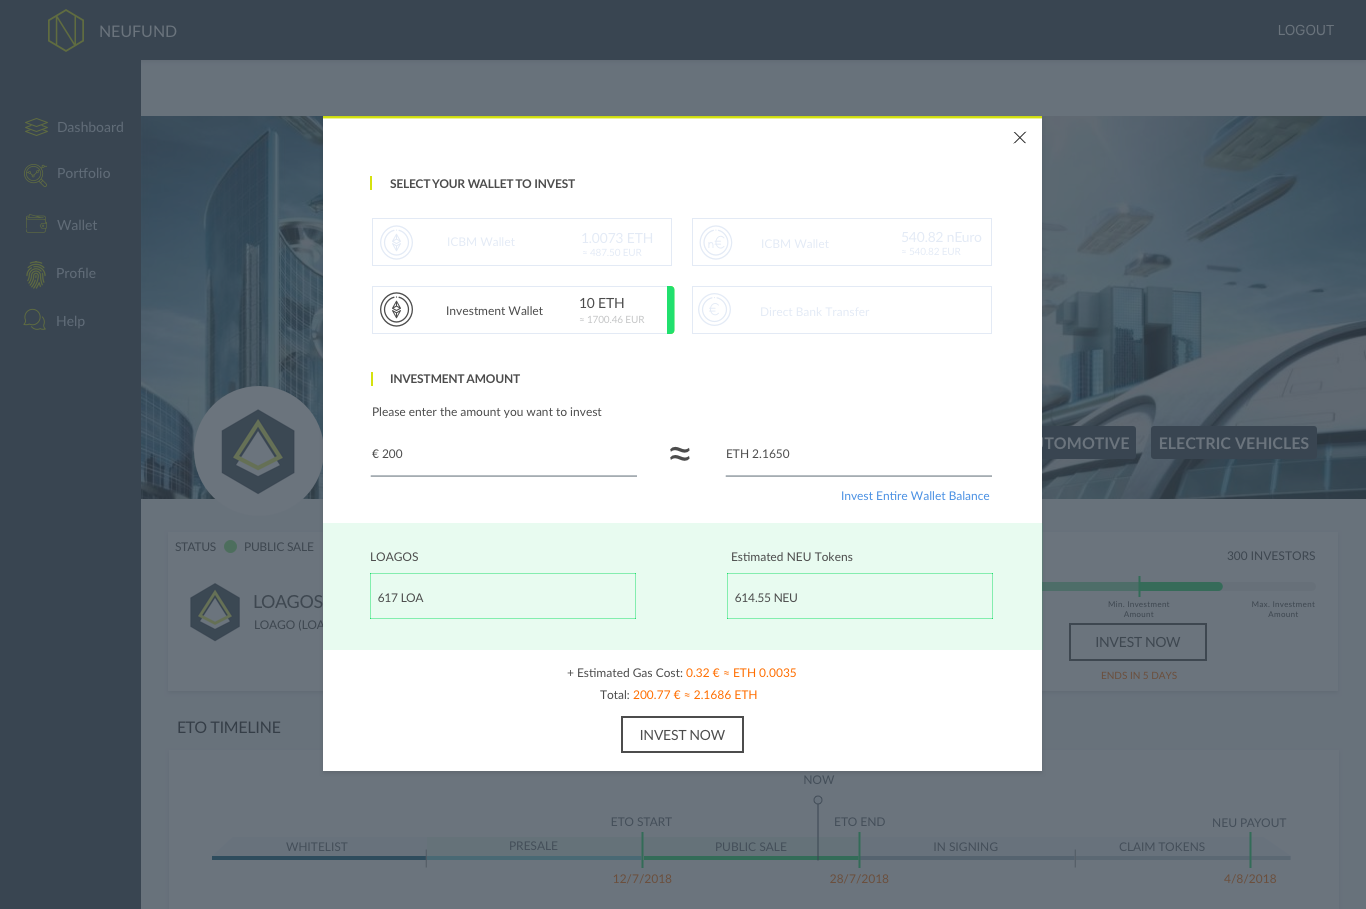This screenshot has width=1366, height=909.
Task: Log out of Neufund
Action: click(1306, 30)
